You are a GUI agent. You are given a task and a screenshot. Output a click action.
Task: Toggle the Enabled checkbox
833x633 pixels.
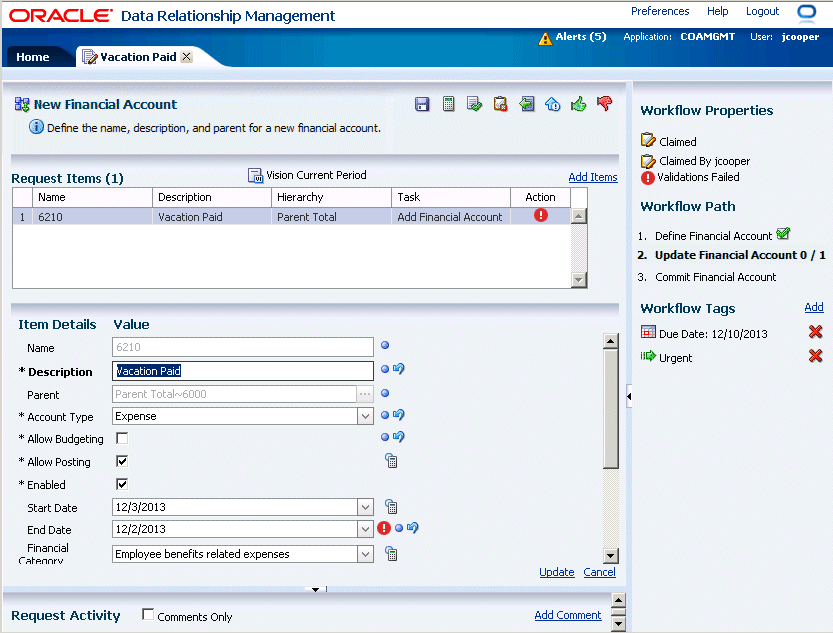[122, 484]
